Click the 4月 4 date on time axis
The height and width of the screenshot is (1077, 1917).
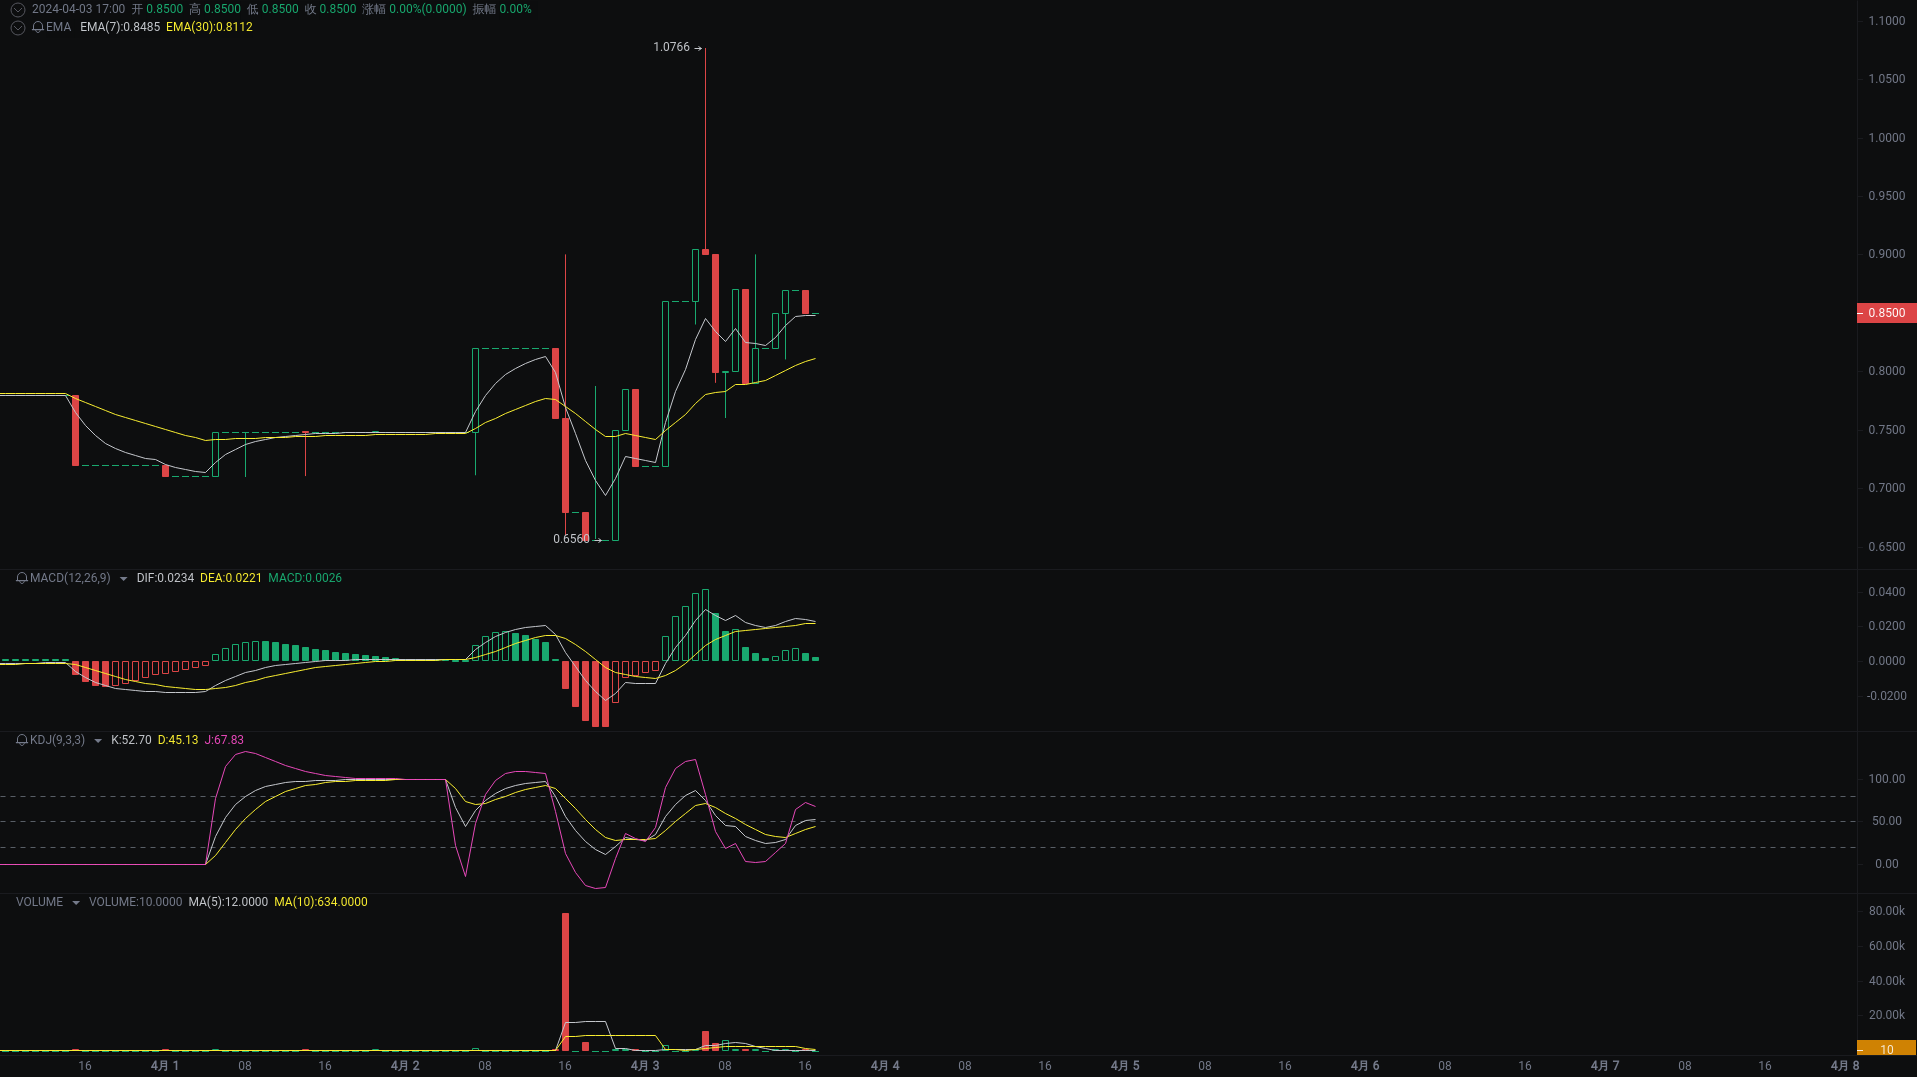[x=885, y=1066]
